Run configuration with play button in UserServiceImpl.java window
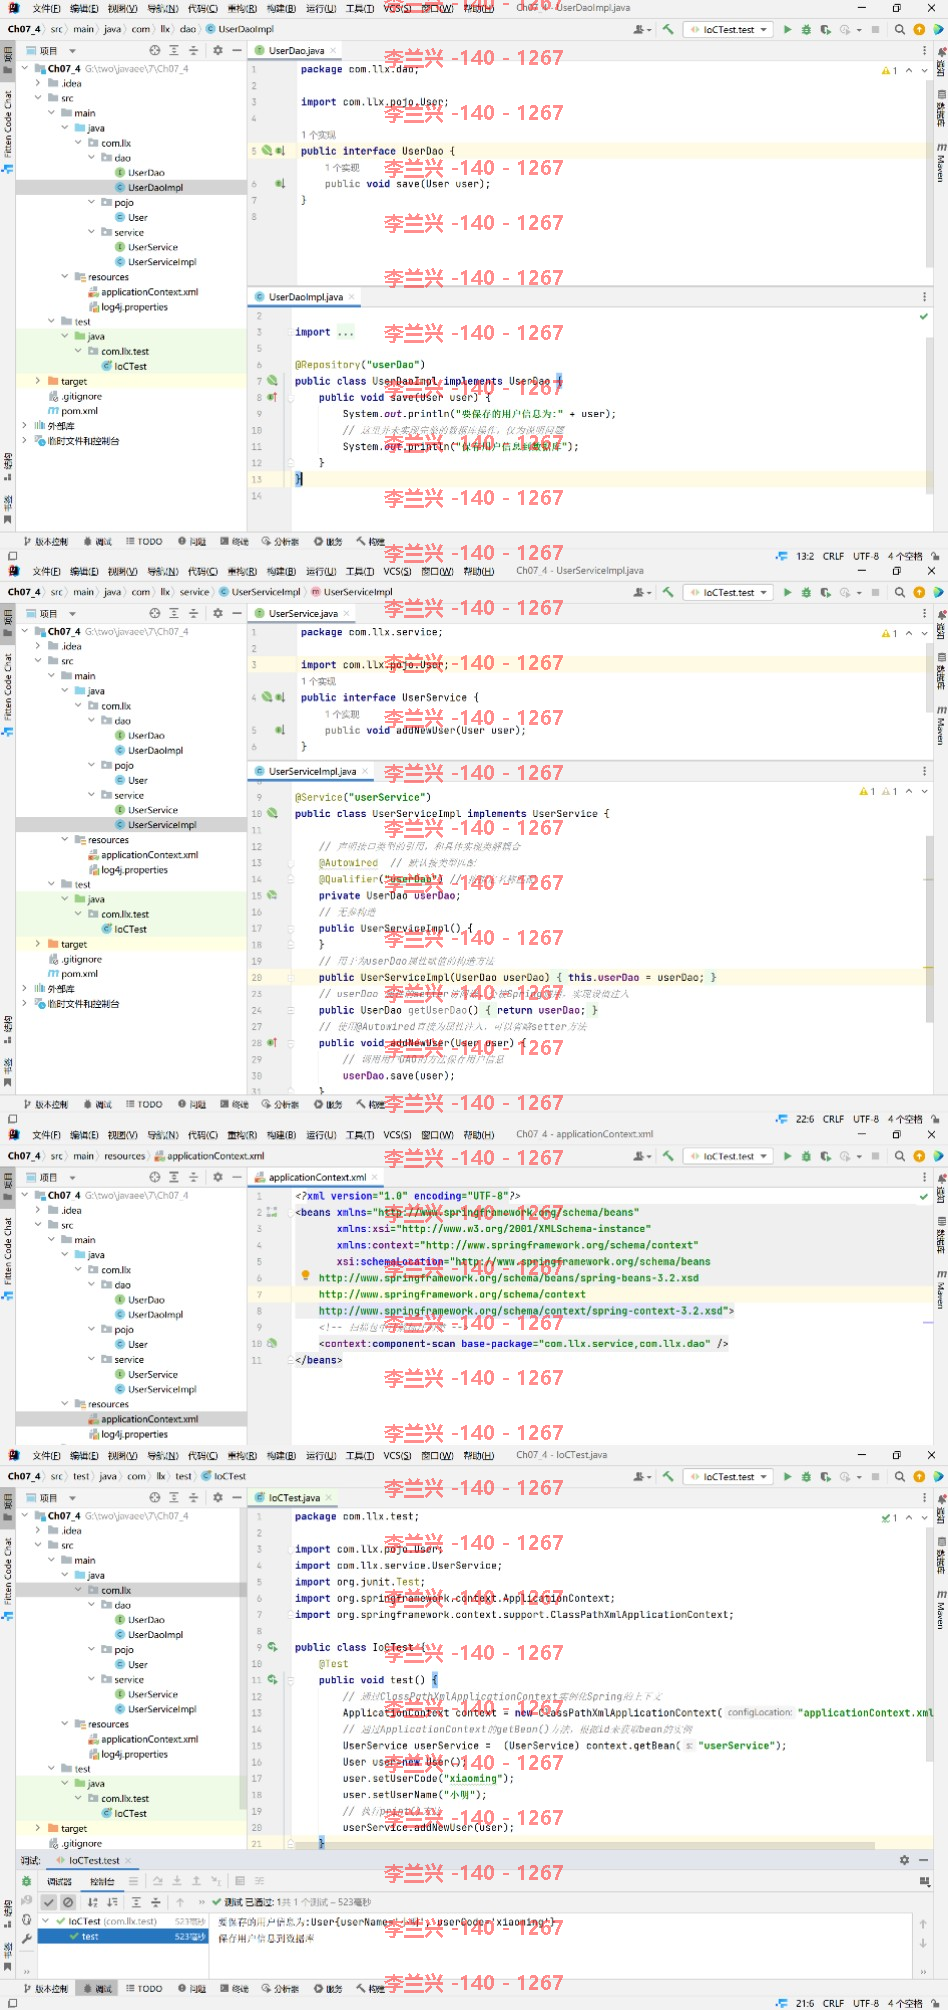The image size is (948, 2010). click(x=788, y=593)
